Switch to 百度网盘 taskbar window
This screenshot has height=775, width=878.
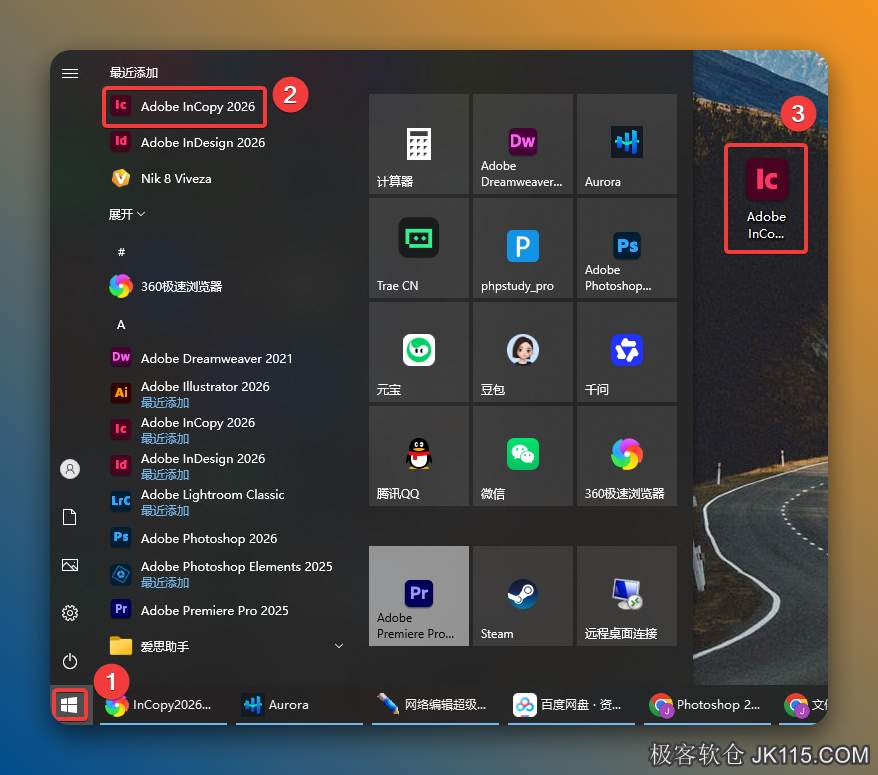571,705
